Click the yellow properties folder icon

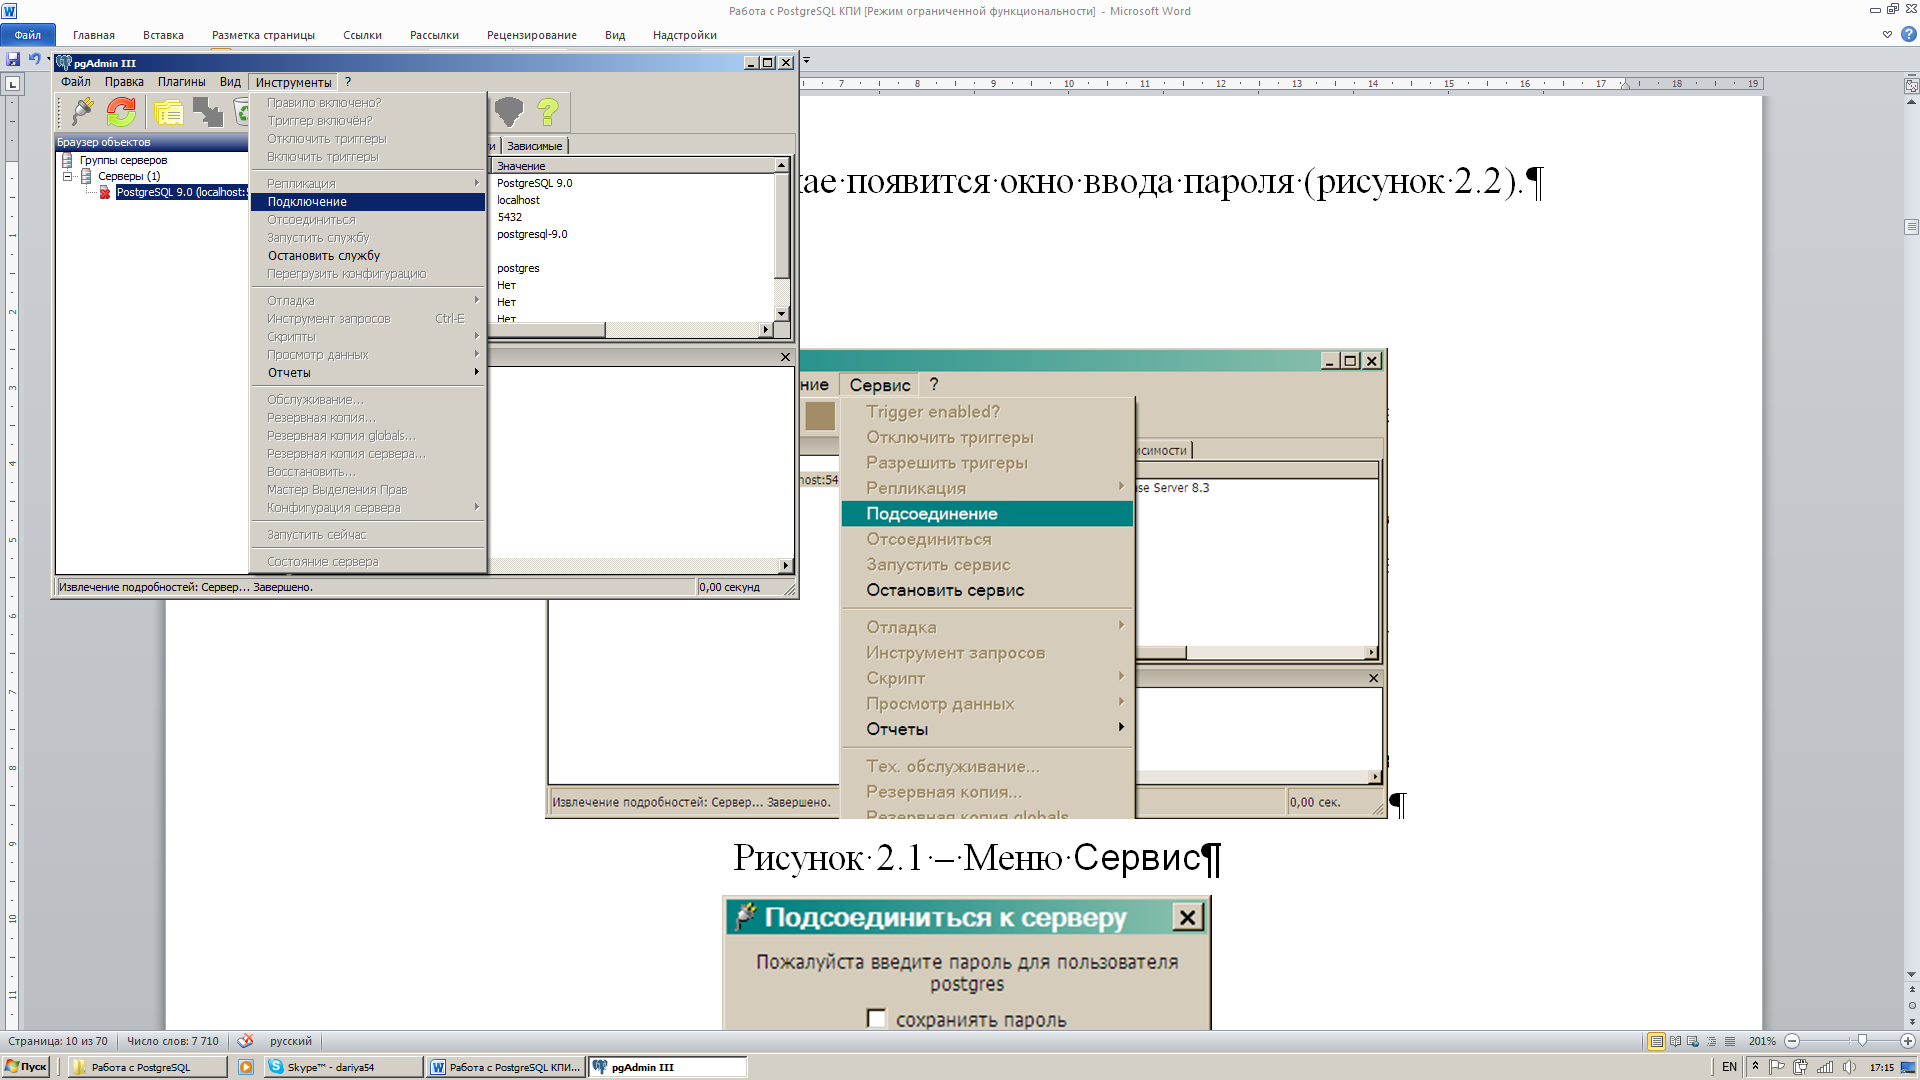coord(168,112)
